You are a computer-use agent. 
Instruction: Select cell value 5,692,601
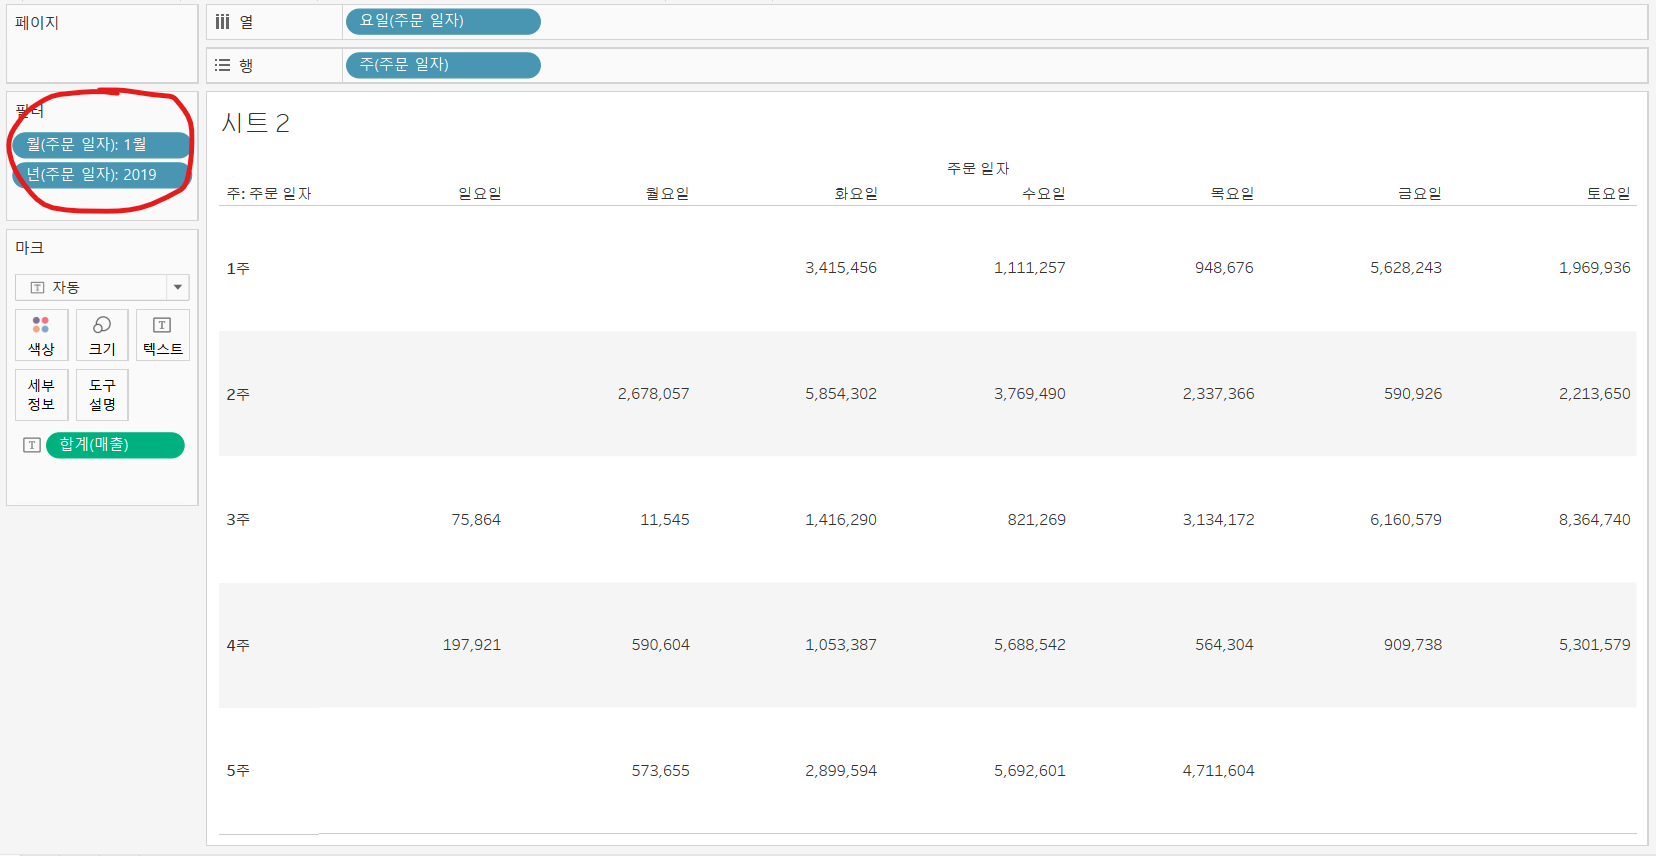pos(1030,771)
